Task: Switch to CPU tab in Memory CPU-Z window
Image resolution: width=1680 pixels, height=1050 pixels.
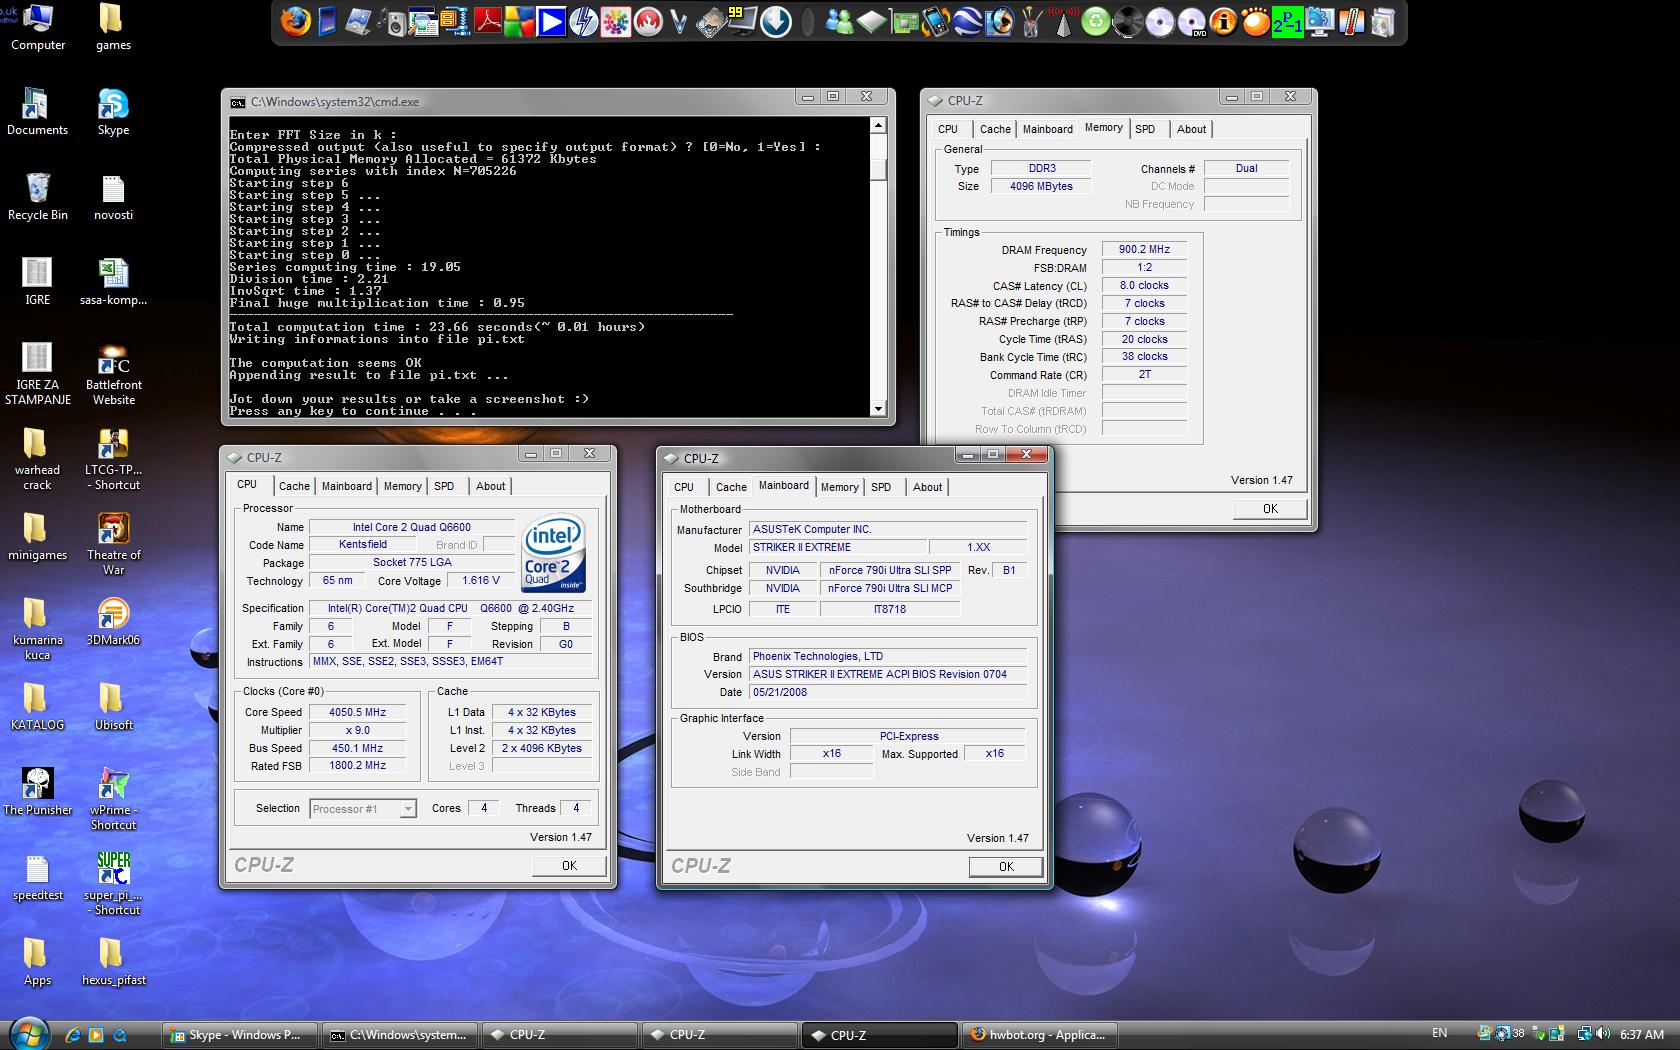Action: tap(948, 129)
